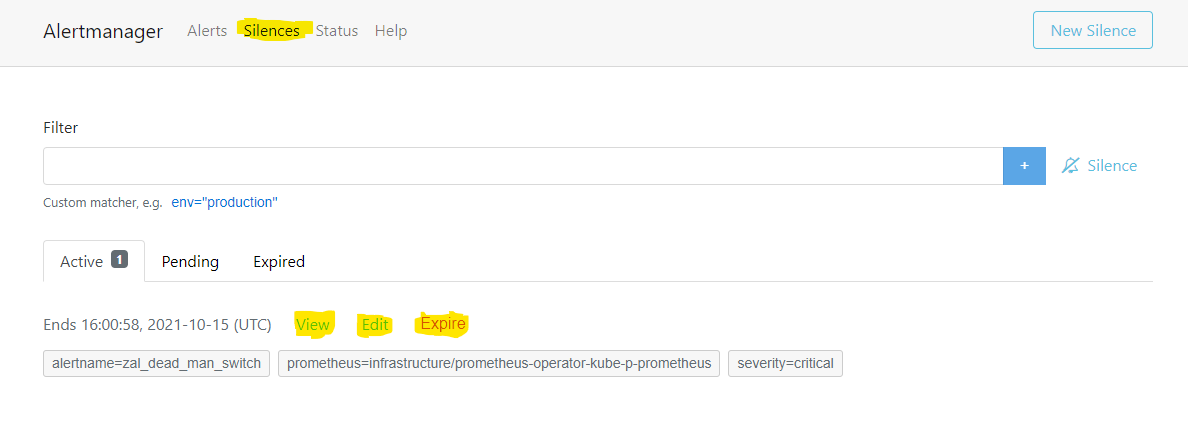Open the Help link in navbar

coord(391,31)
